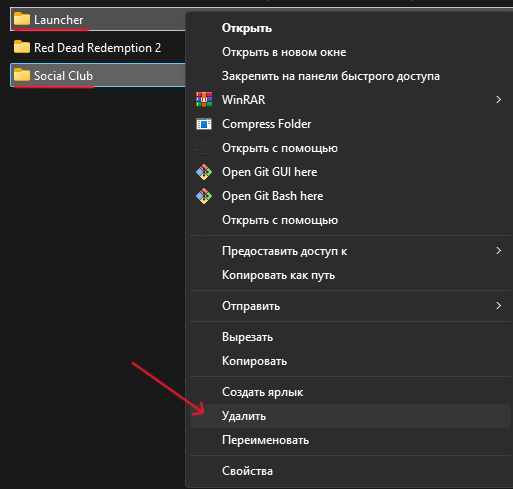
Task: Click the WinRAR icon in the context menu
Action: coord(204,100)
